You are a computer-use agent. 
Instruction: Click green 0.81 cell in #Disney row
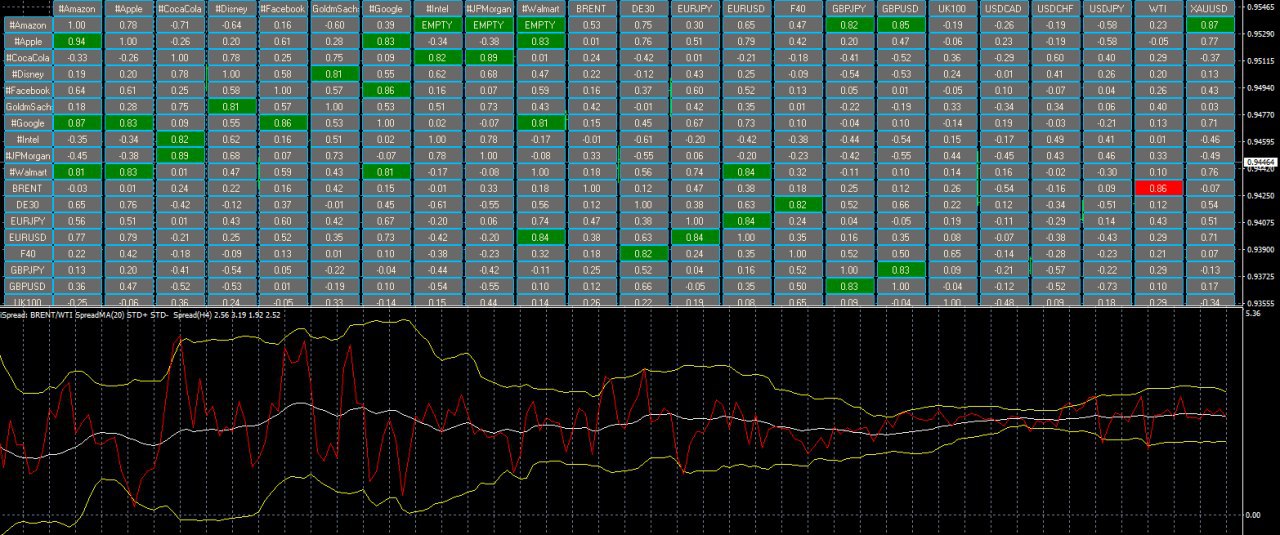tap(335, 73)
